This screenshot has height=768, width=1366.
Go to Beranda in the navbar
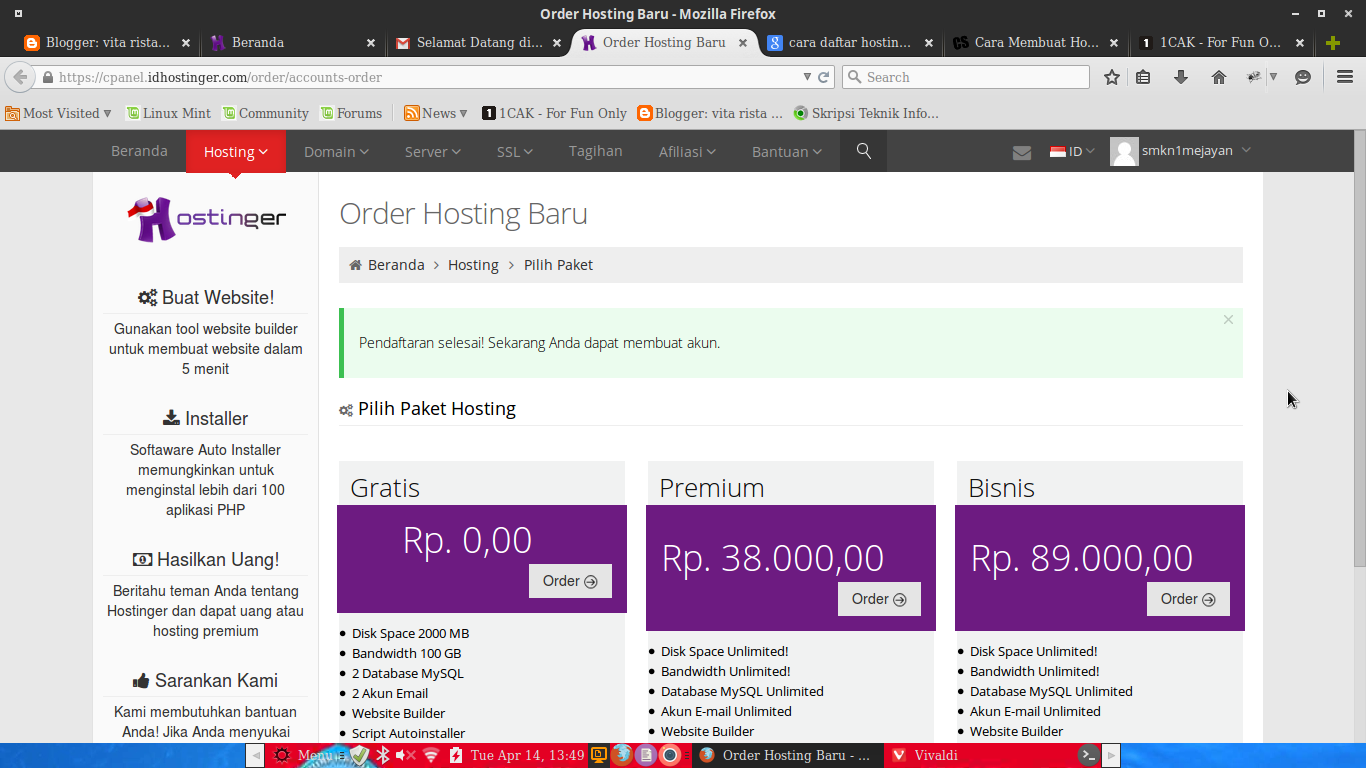point(139,151)
